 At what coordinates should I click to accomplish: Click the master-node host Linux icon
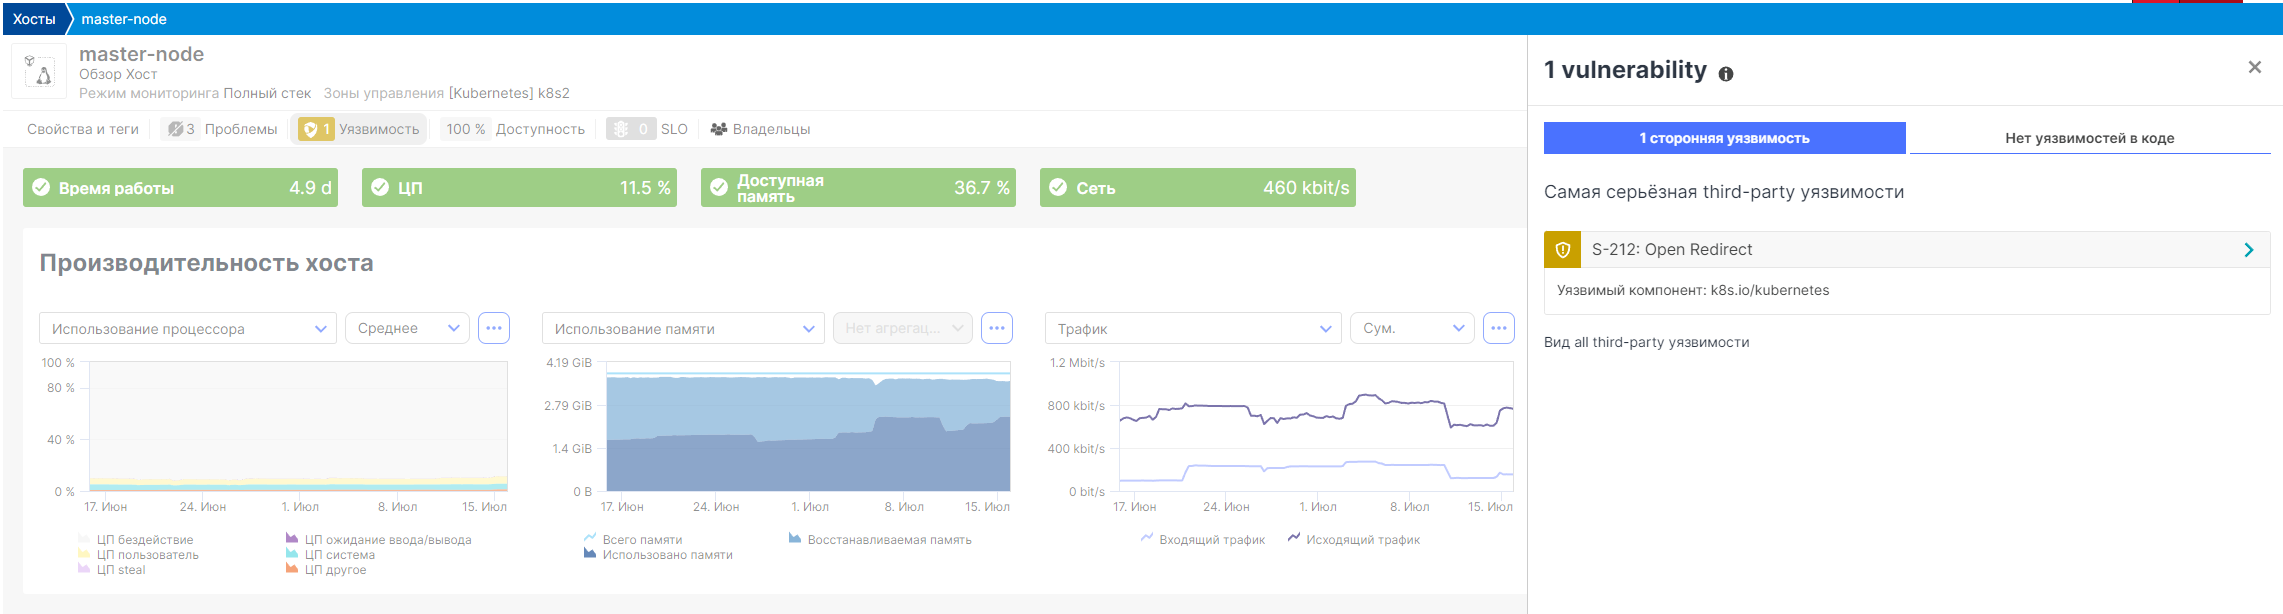pos(39,71)
